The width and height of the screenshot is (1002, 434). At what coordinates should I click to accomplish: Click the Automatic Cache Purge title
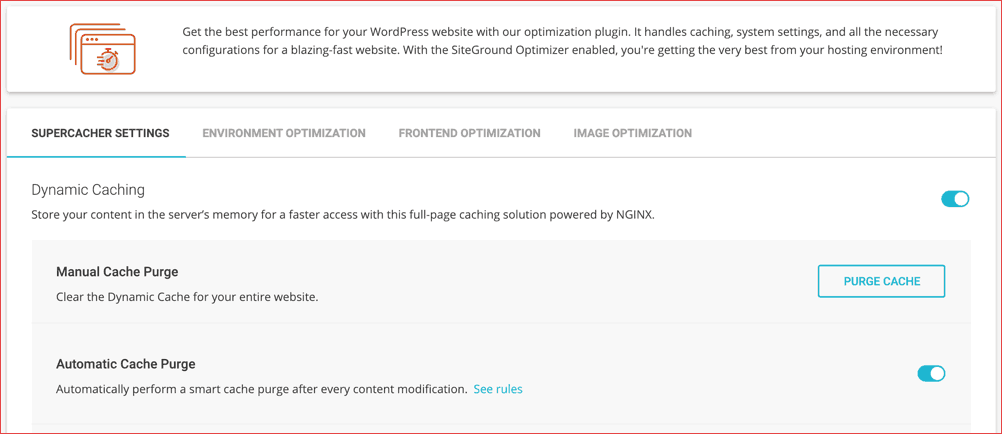pyautogui.click(x=126, y=364)
